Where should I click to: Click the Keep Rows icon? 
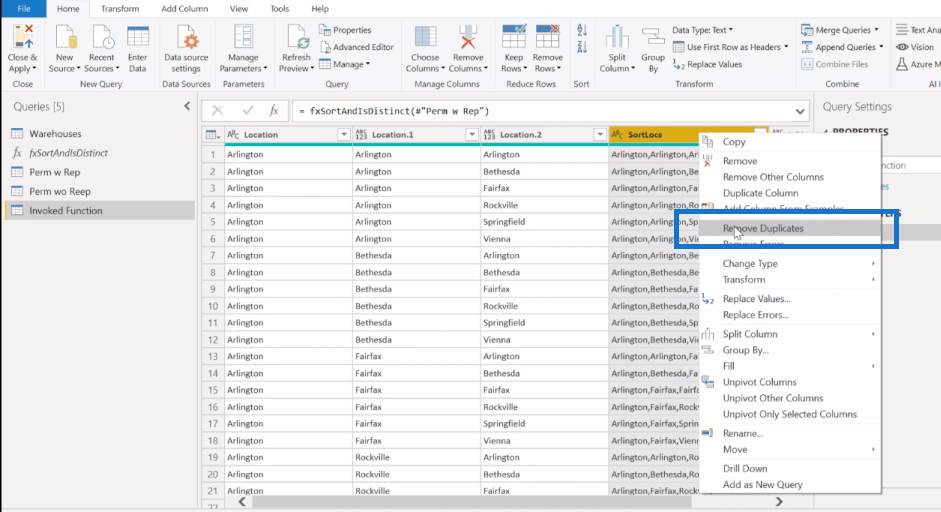(x=514, y=38)
